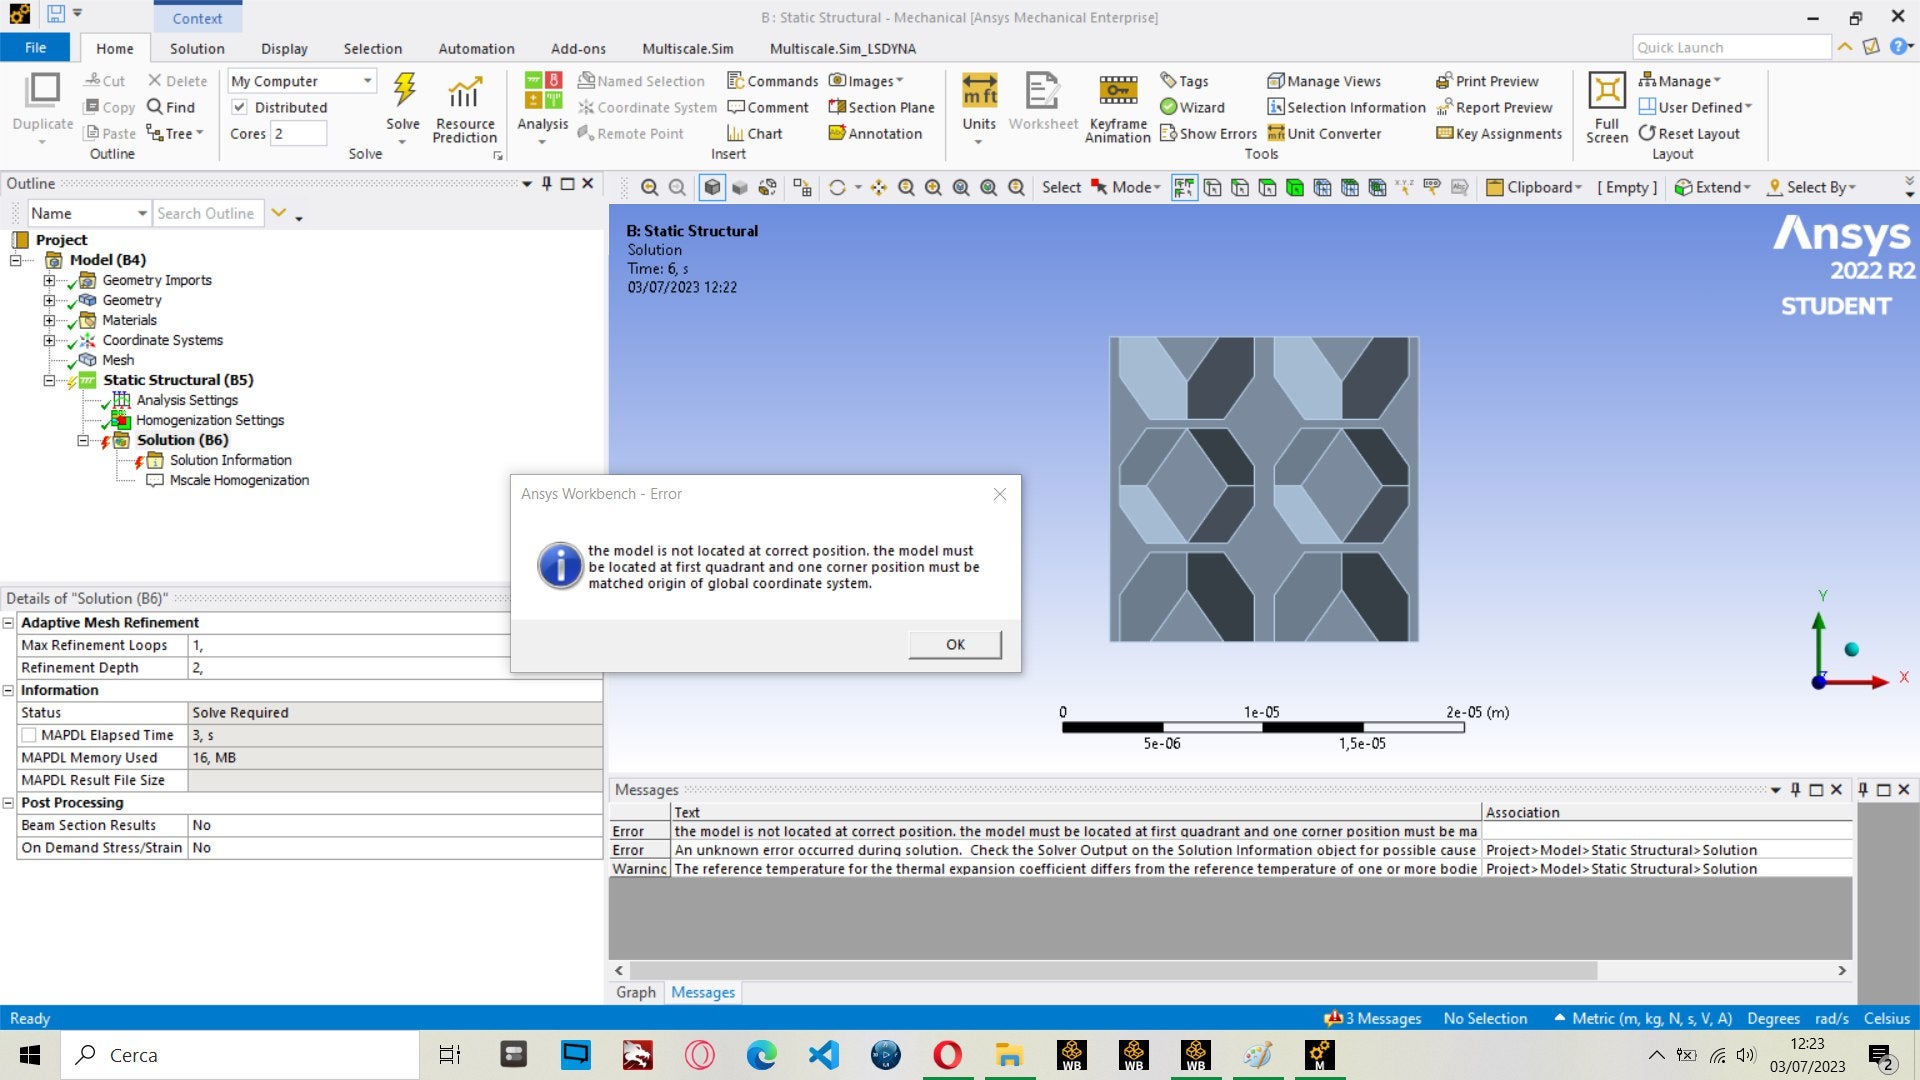The width and height of the screenshot is (1920, 1080).
Task: Click the Metric units status bar entry
Action: [1643, 1018]
